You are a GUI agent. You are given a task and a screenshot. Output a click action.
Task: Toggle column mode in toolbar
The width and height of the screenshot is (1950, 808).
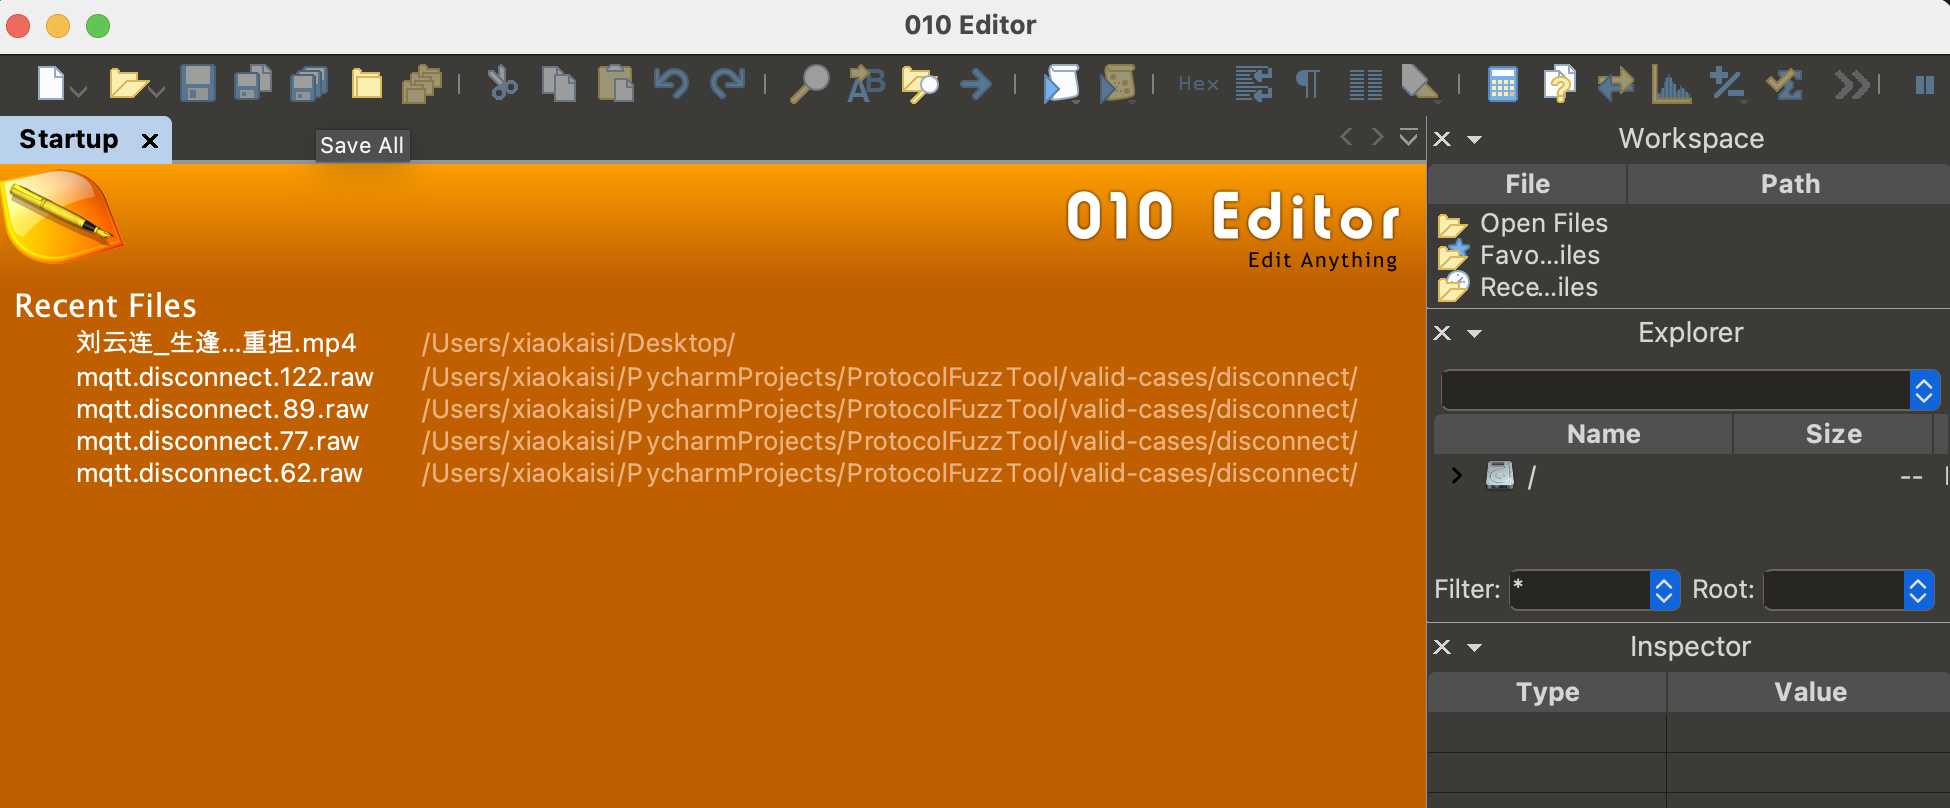point(1365,84)
